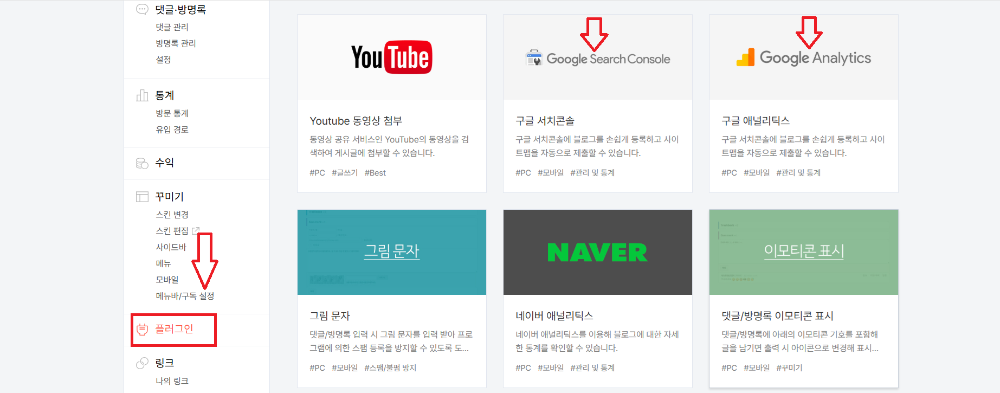The height and width of the screenshot is (393, 1000).
Task: Open 설정 under 댓글·방명록
Action: pyautogui.click(x=163, y=59)
